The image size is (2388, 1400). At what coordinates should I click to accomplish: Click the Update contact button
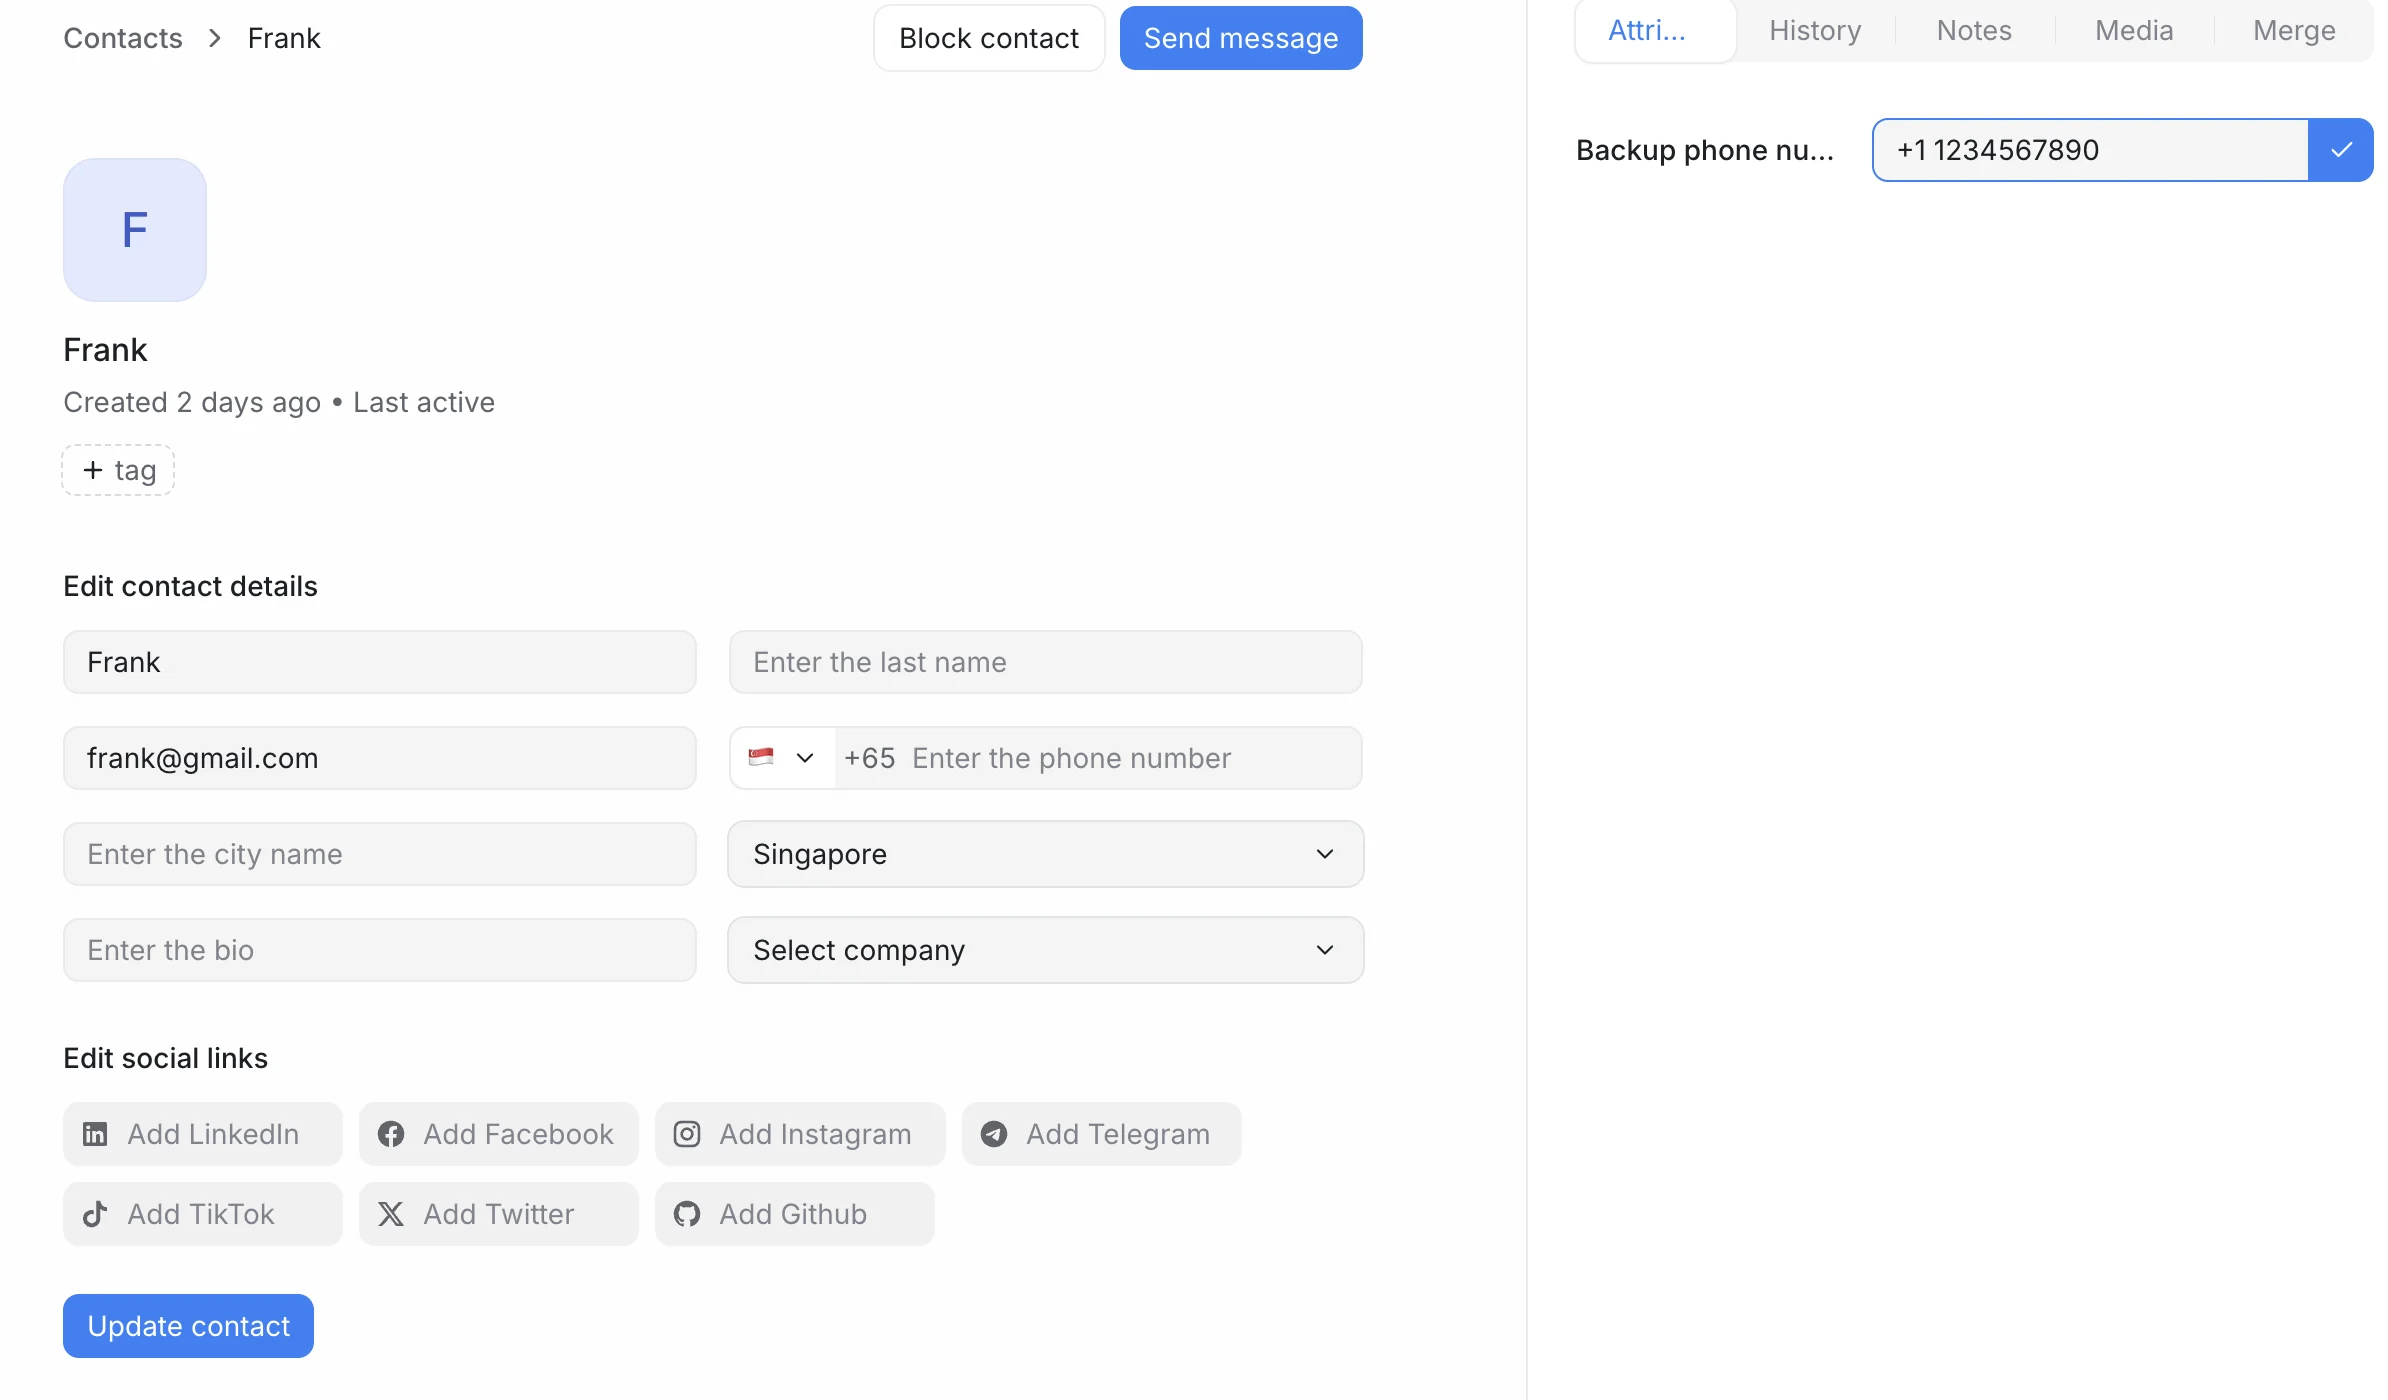click(189, 1326)
